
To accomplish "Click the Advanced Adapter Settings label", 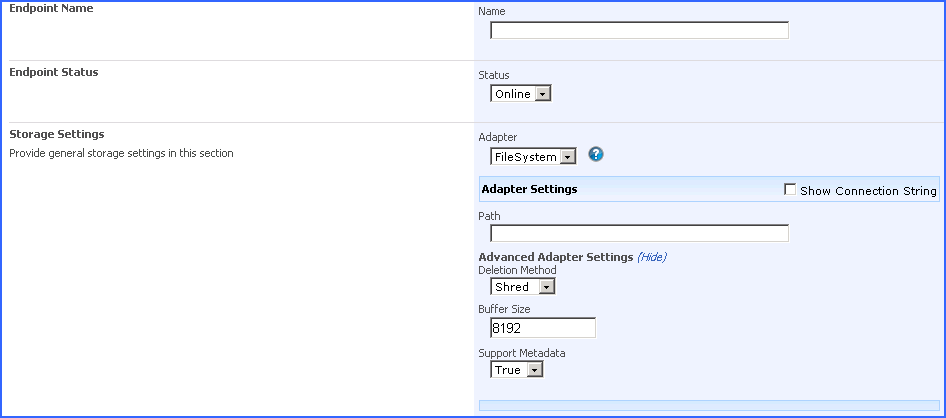I will tap(556, 257).
